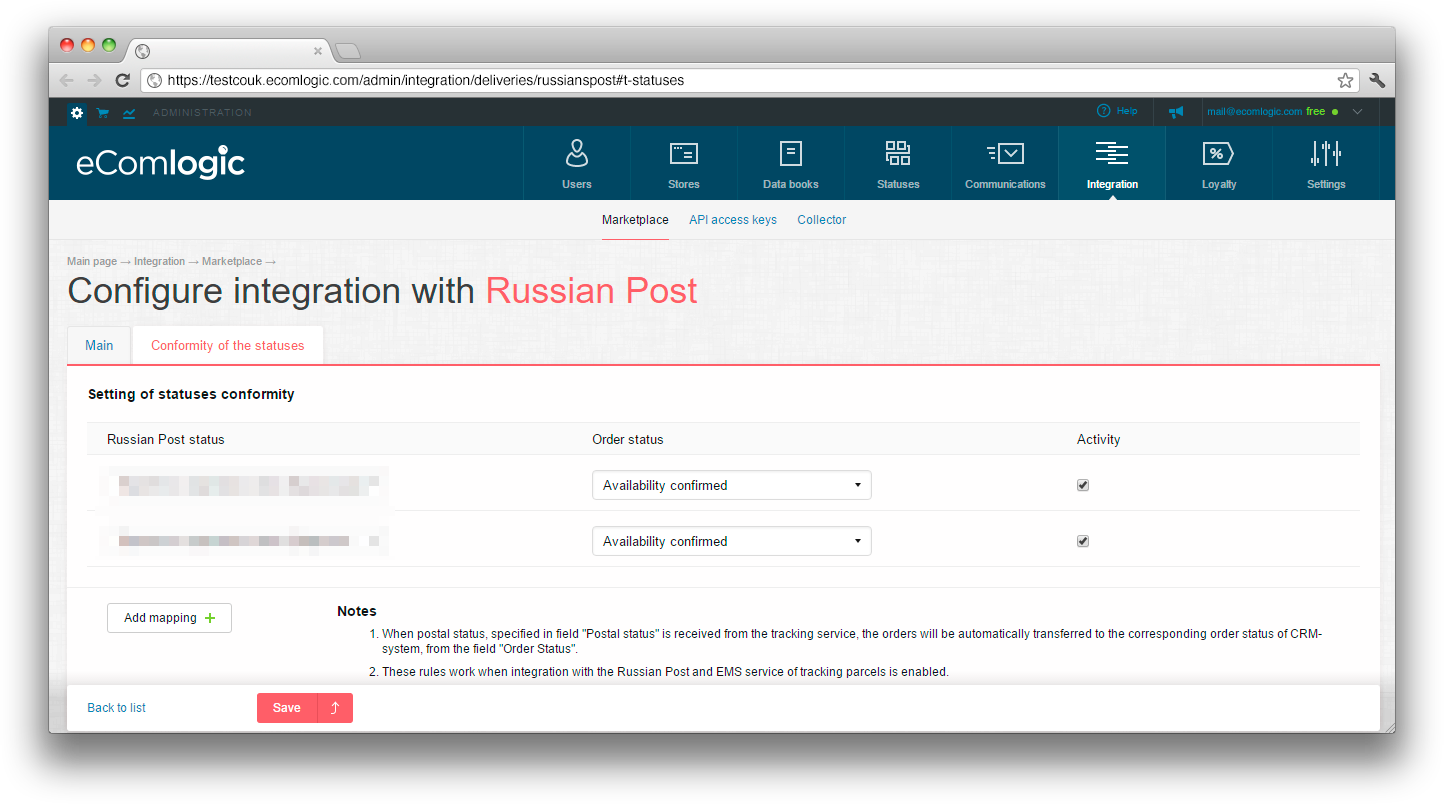Switch to the Main tab

coord(99,345)
